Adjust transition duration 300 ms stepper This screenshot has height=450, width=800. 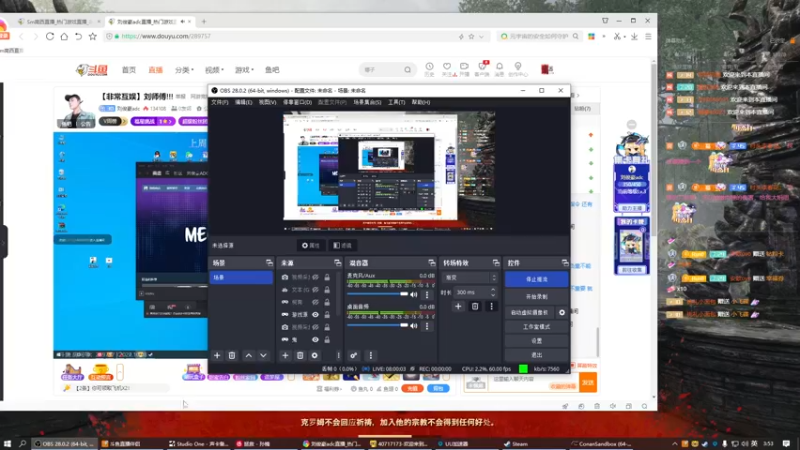[x=493, y=292]
